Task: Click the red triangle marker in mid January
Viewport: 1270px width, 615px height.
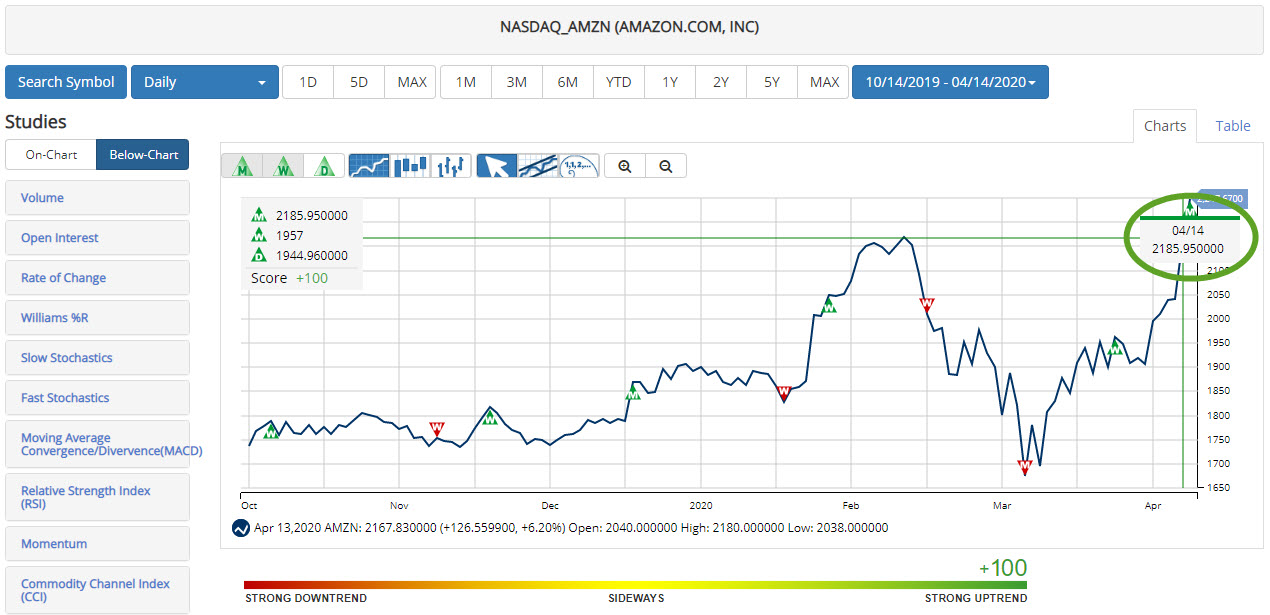Action: click(x=784, y=393)
